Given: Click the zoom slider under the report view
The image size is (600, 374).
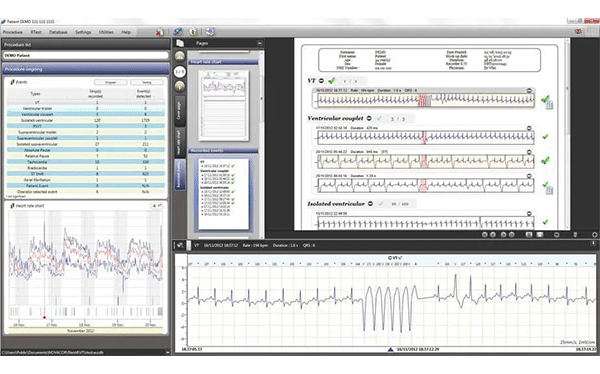Looking at the screenshot, I should tap(575, 235).
